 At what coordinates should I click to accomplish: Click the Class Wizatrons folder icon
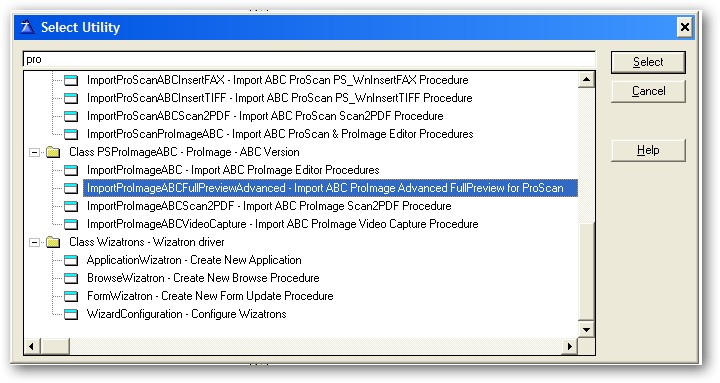click(x=53, y=242)
